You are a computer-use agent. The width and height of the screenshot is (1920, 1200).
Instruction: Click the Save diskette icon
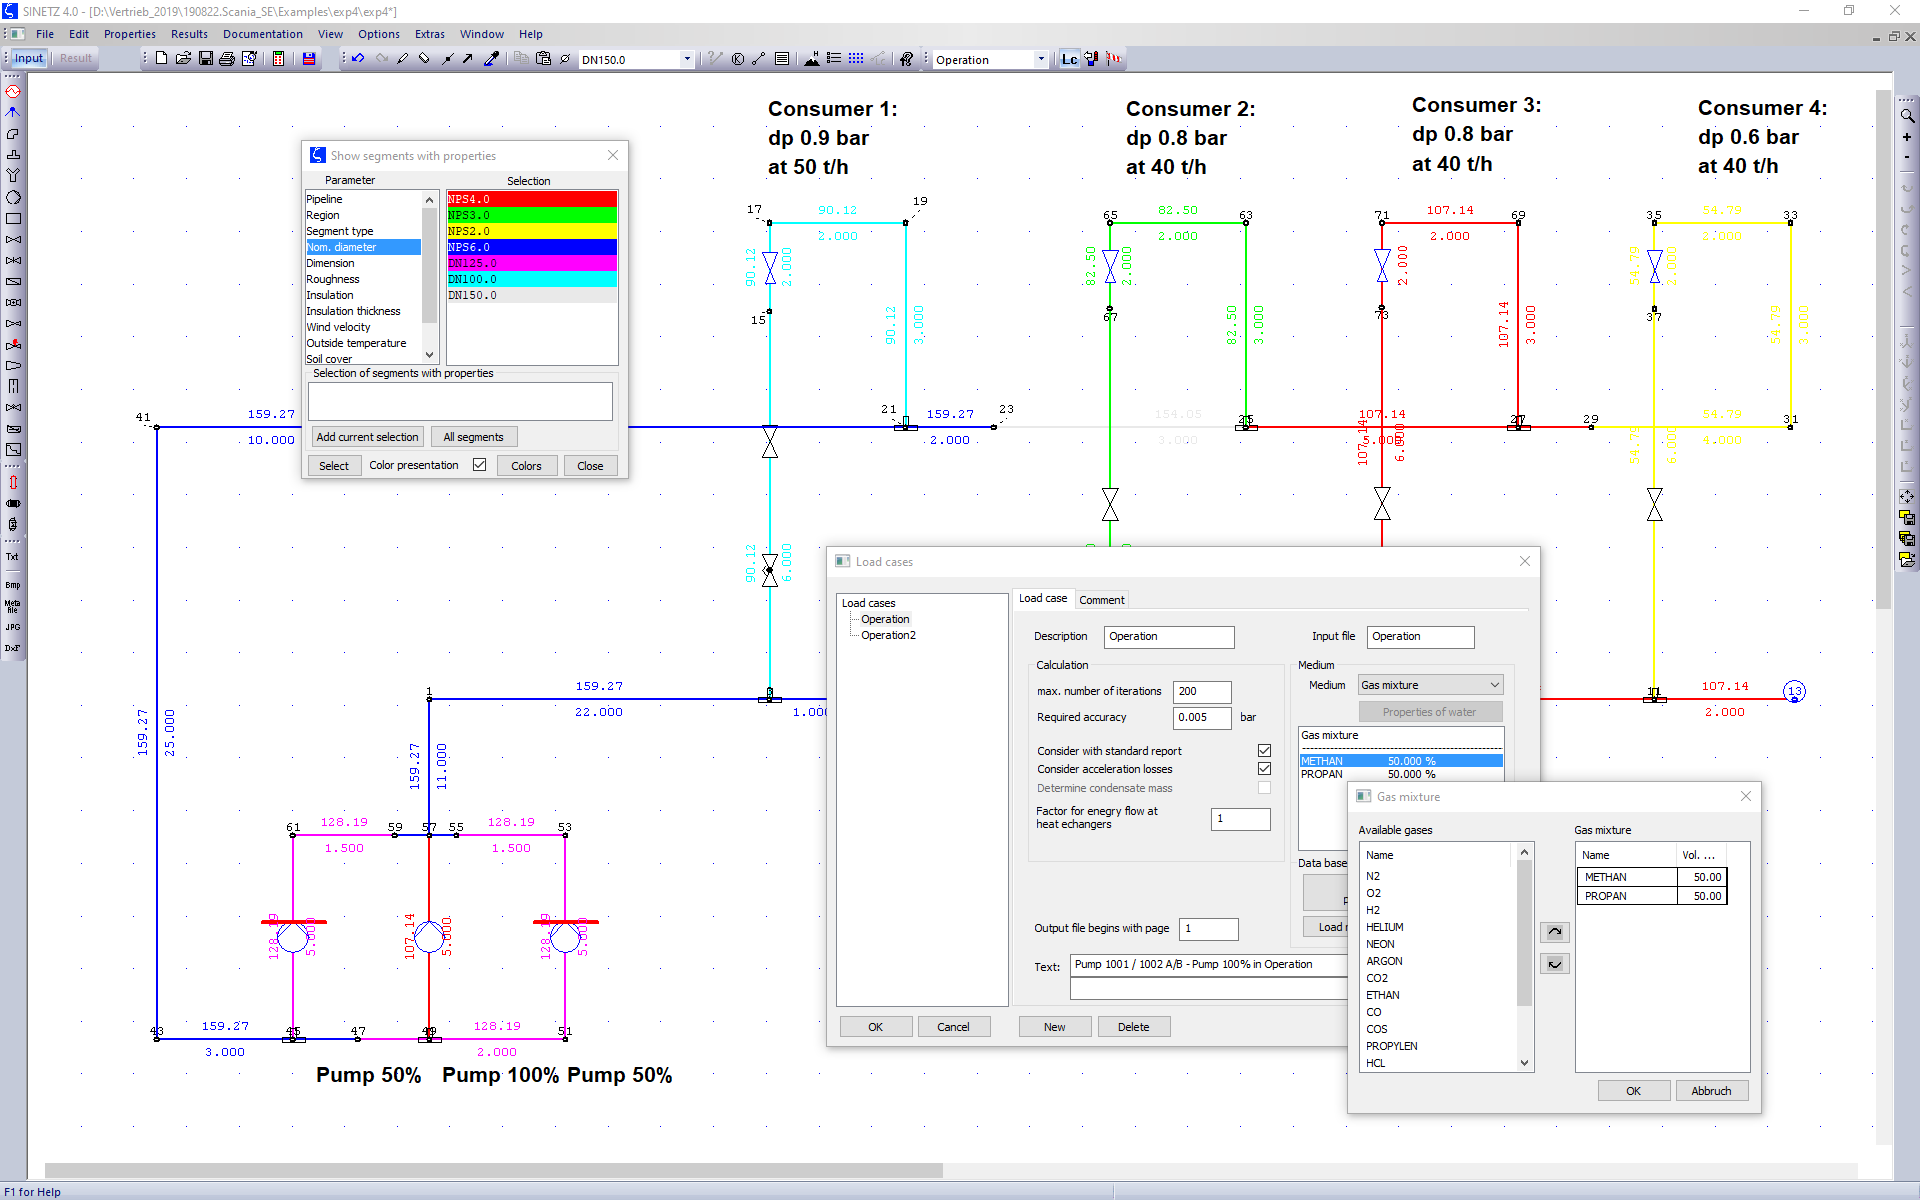205,59
